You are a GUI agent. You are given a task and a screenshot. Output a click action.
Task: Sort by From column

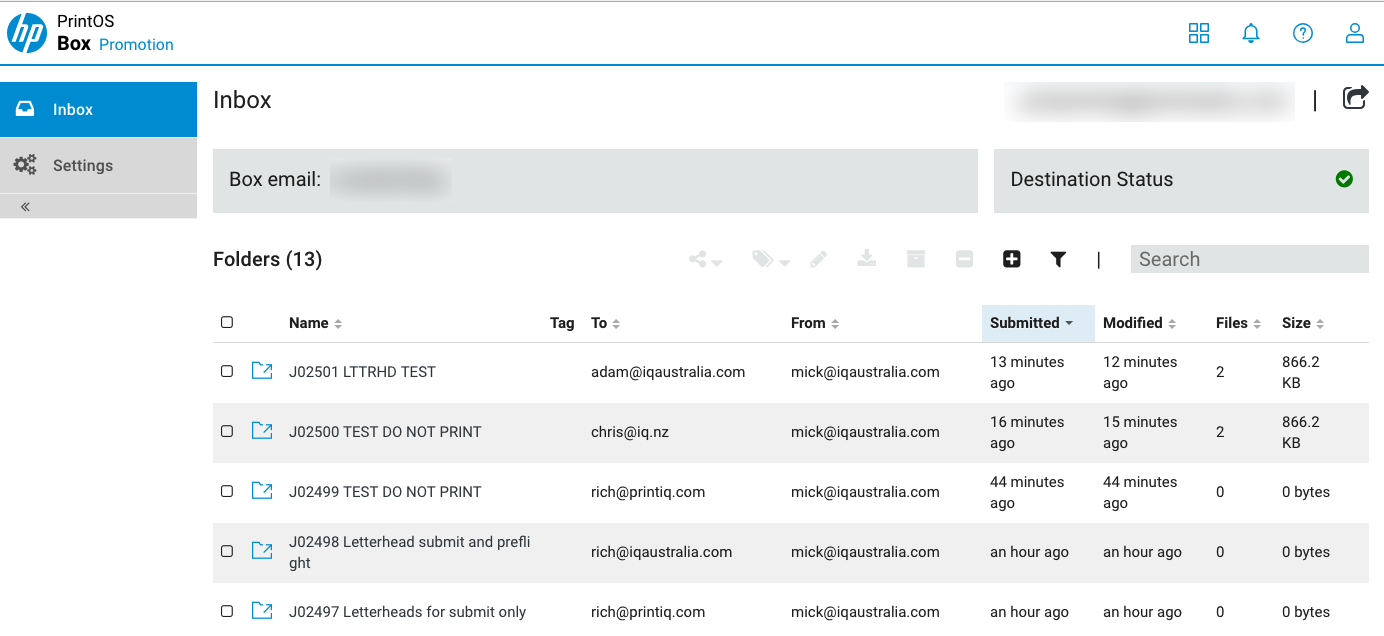(x=815, y=323)
